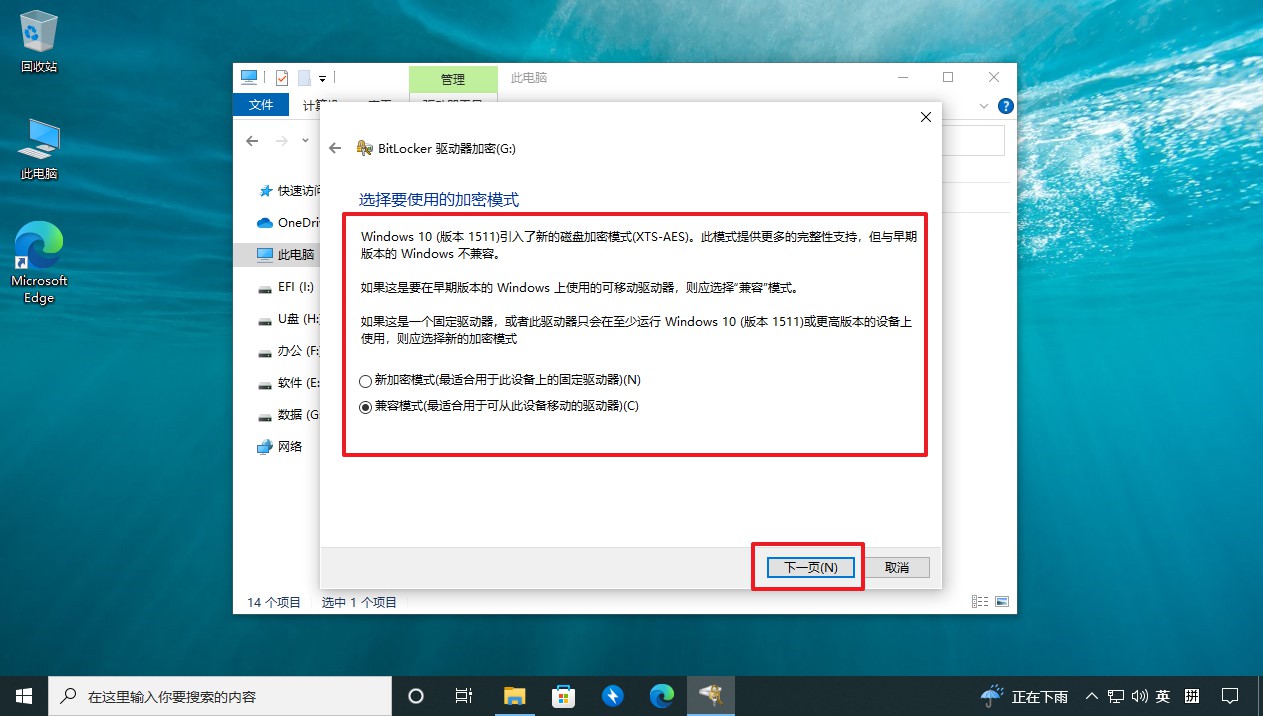The image size is (1263, 716).
Task: Launch Microsoft Store from the taskbar
Action: (x=563, y=695)
